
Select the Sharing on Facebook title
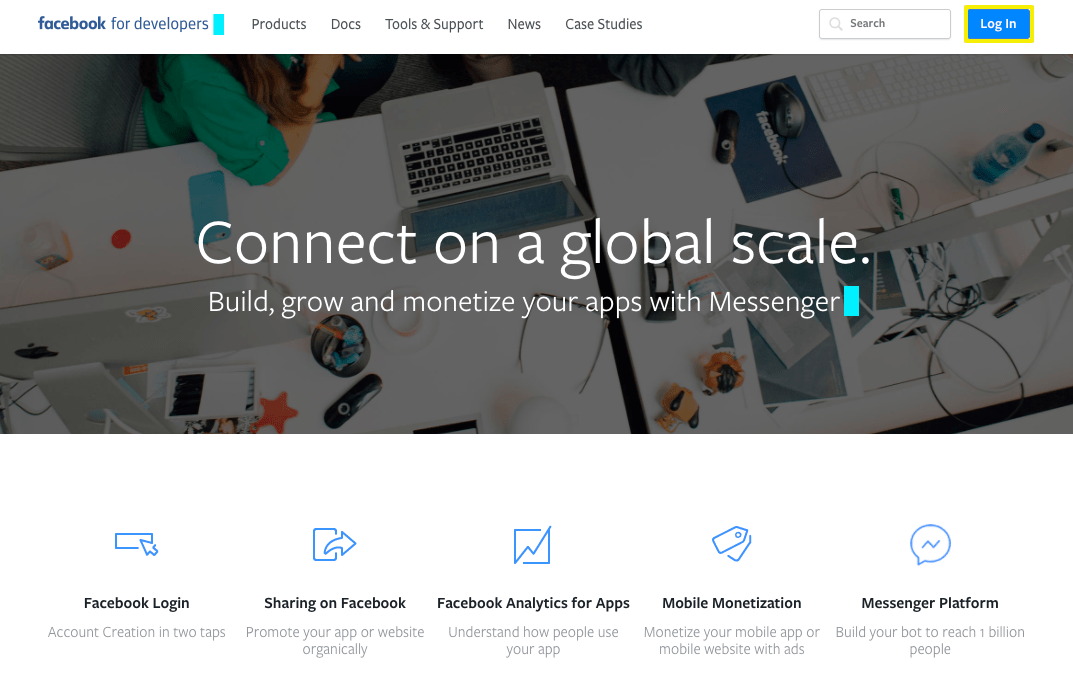click(x=335, y=603)
